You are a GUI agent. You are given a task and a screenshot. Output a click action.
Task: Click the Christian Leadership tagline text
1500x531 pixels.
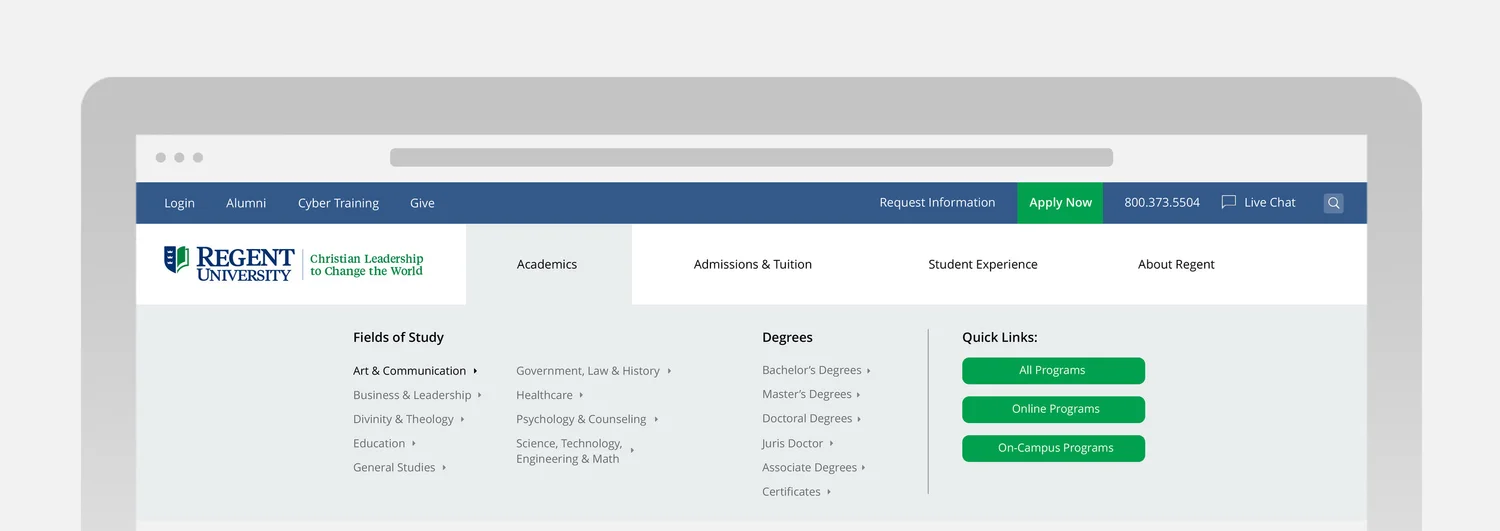366,265
